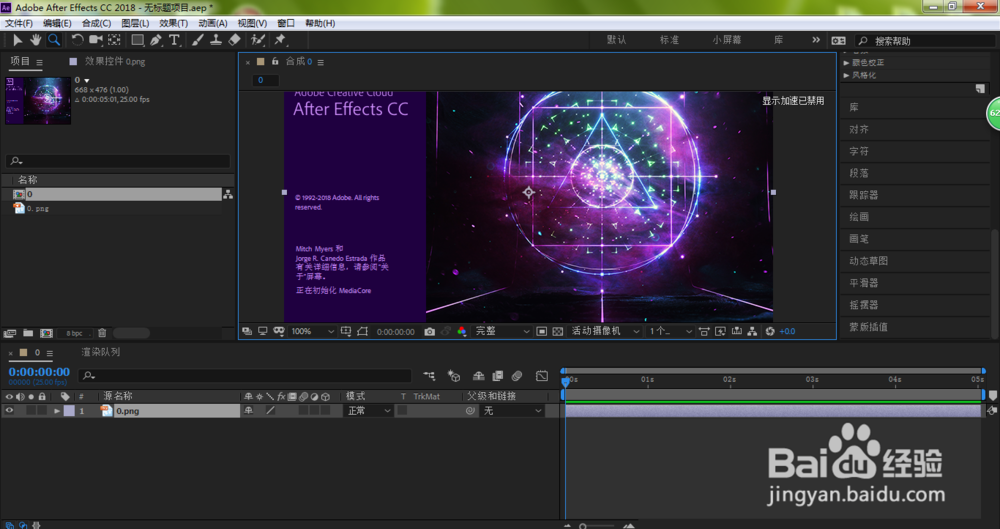
Task: Hide the 0.png layer with eye toggle
Action: [x=9, y=411]
